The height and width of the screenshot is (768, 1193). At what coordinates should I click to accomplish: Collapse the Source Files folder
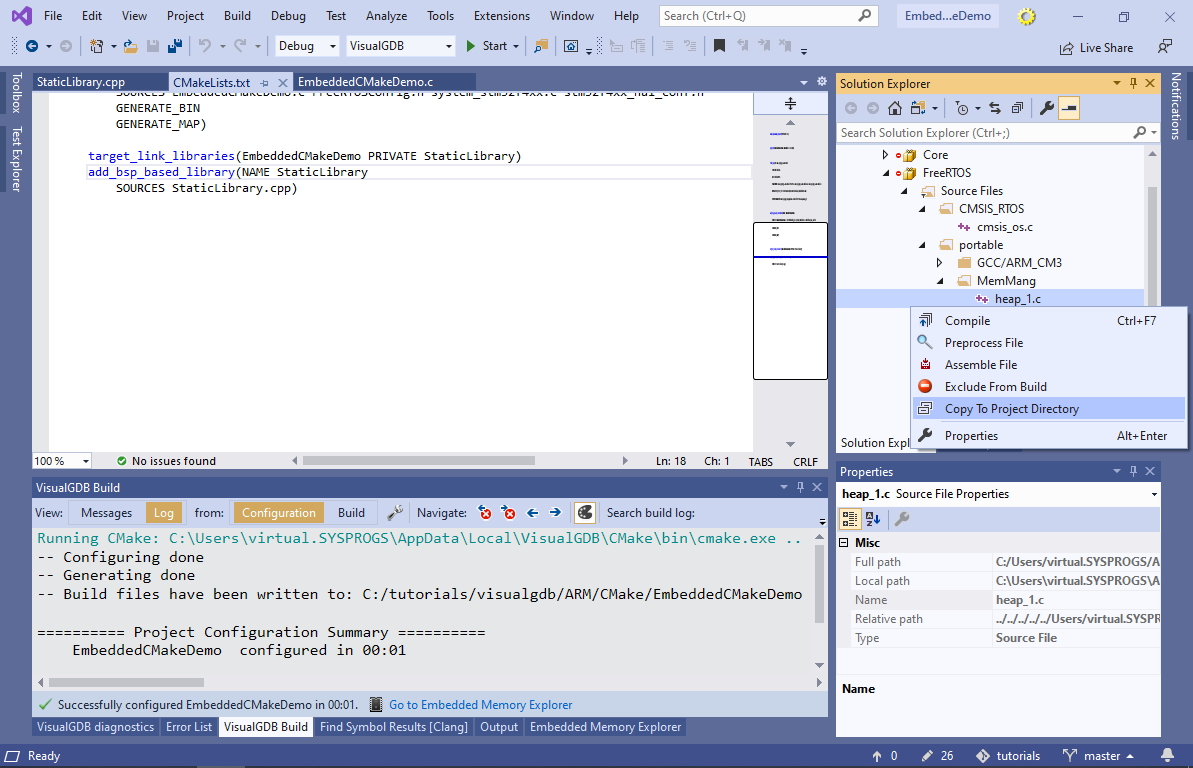[904, 191]
